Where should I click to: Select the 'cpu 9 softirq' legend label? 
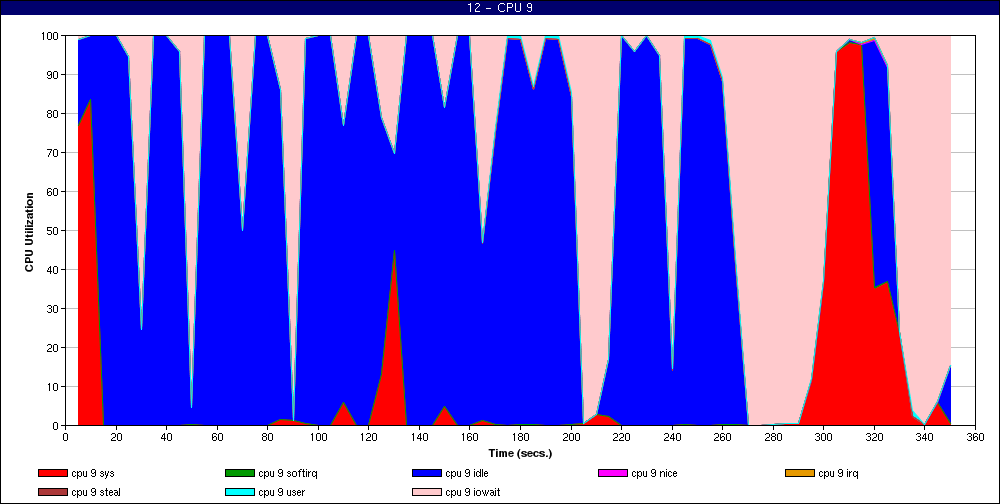tap(288, 473)
